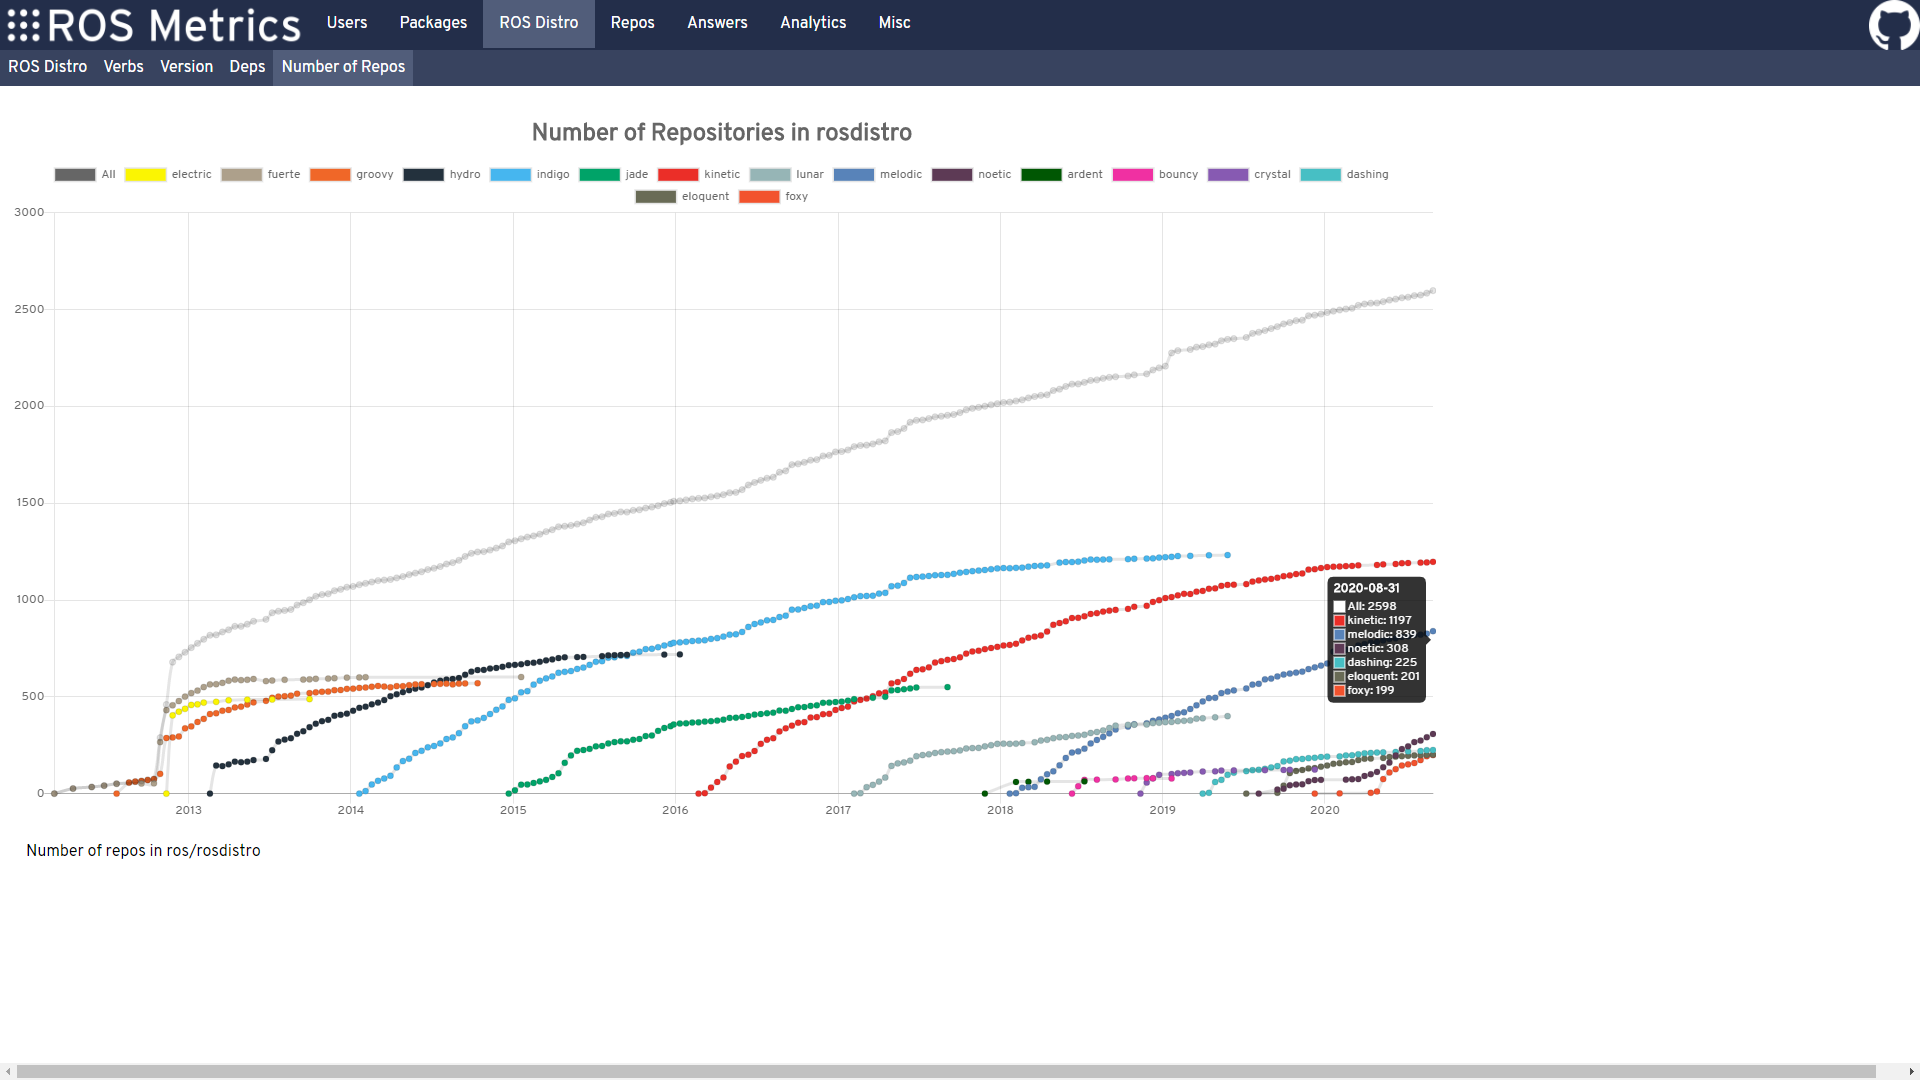
Task: Toggle the indigo legend entry
Action: click(510, 175)
